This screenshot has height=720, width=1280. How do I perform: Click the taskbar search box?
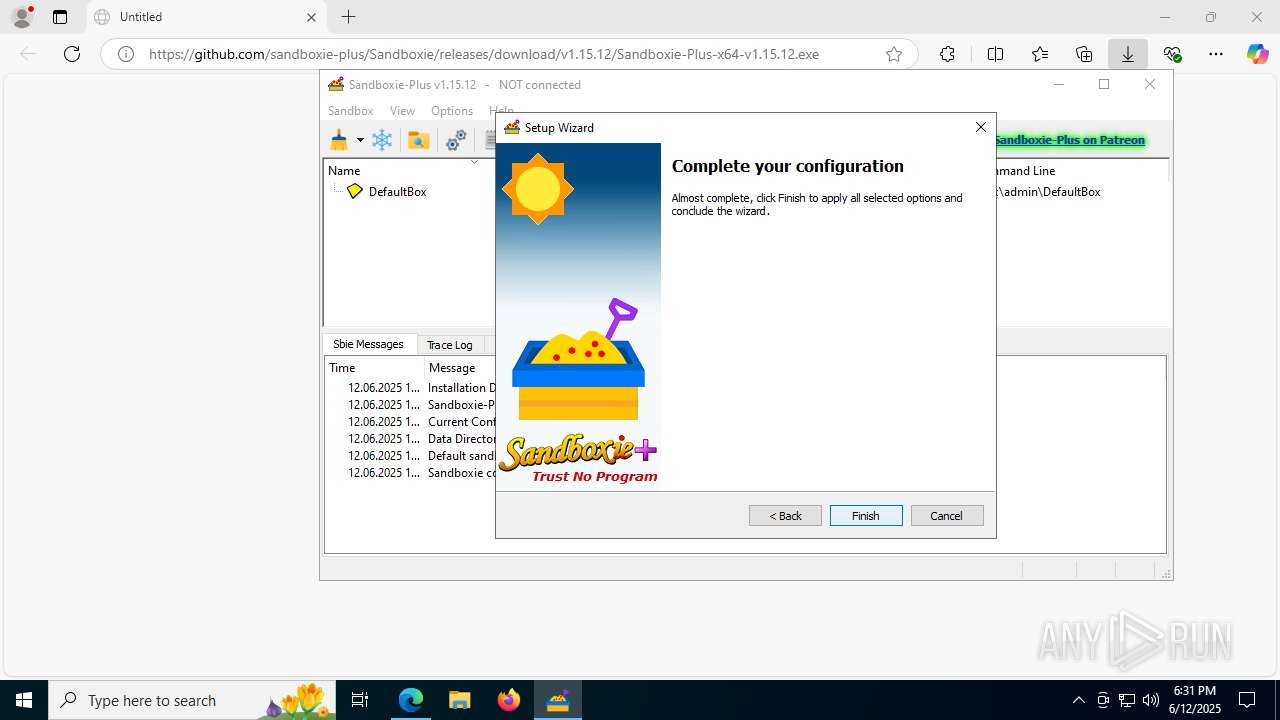193,700
